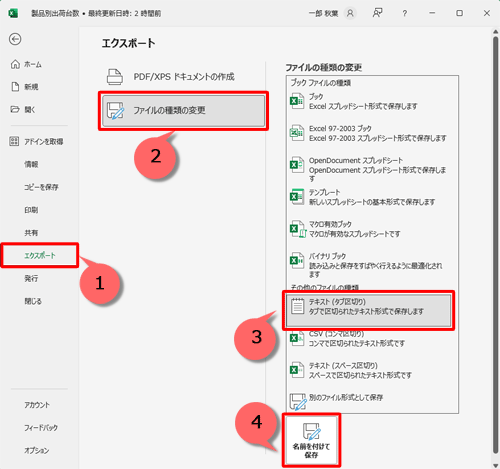Click the feedback person icon in title bar
The width and height of the screenshot is (500, 469).
click(377, 13)
